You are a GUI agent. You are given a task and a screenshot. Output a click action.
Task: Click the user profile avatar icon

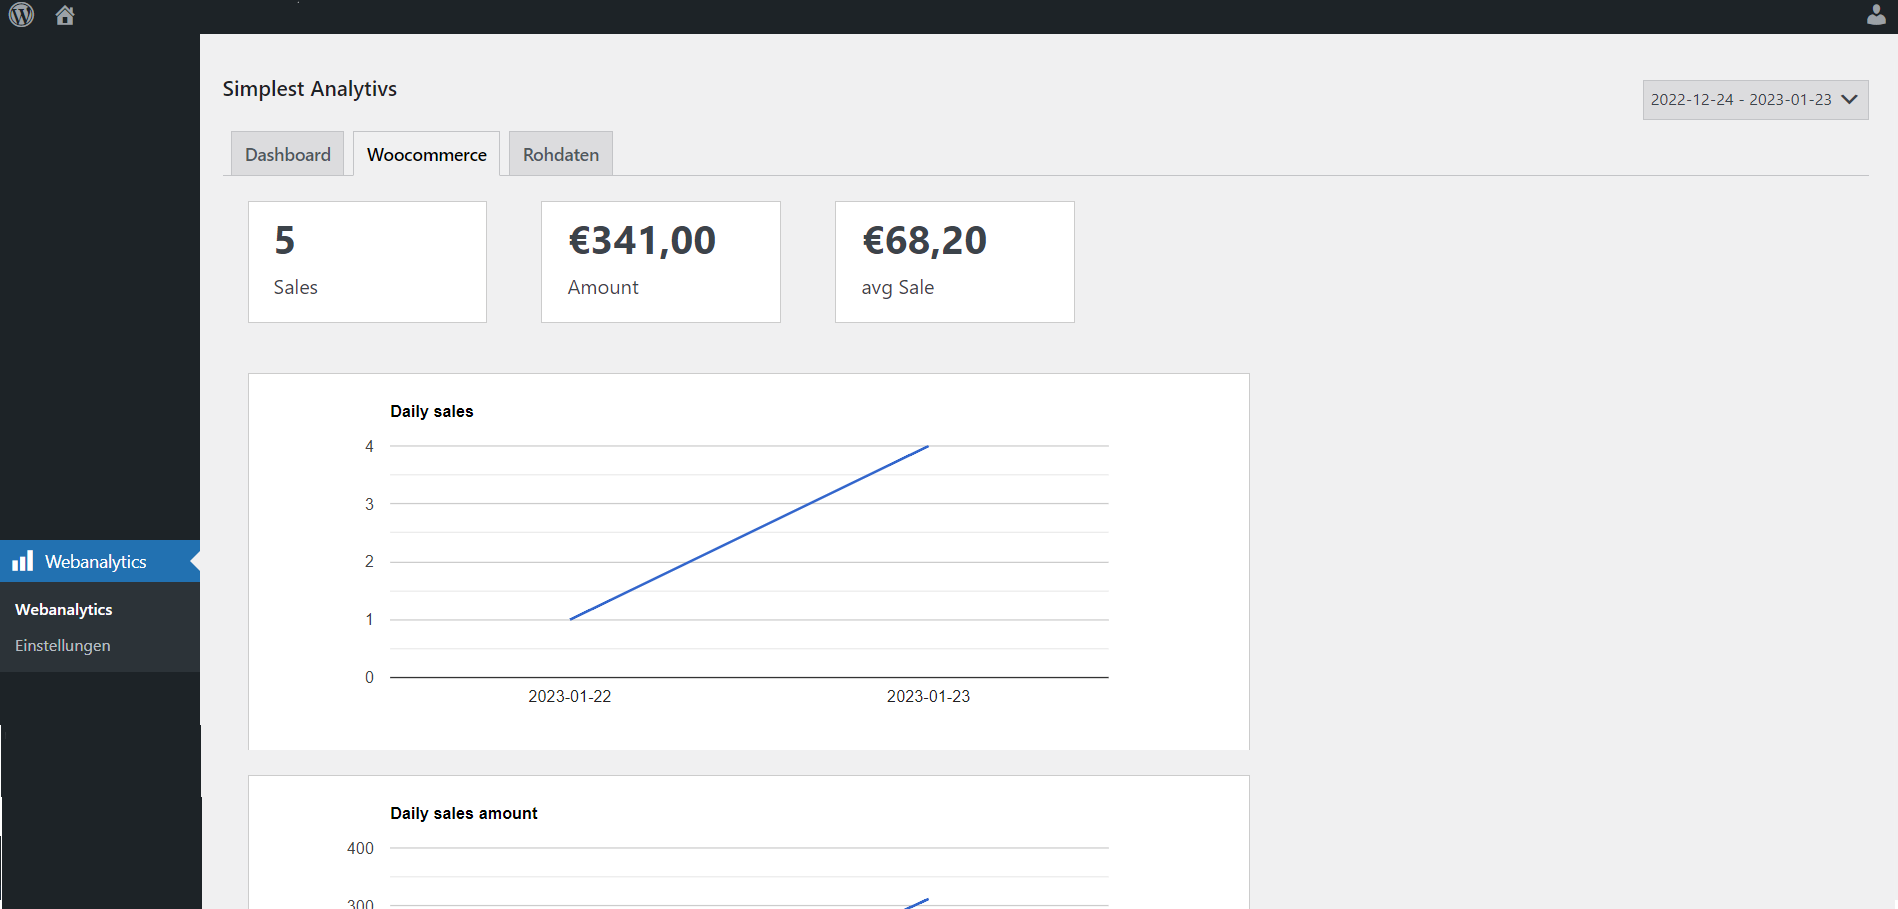[1876, 14]
